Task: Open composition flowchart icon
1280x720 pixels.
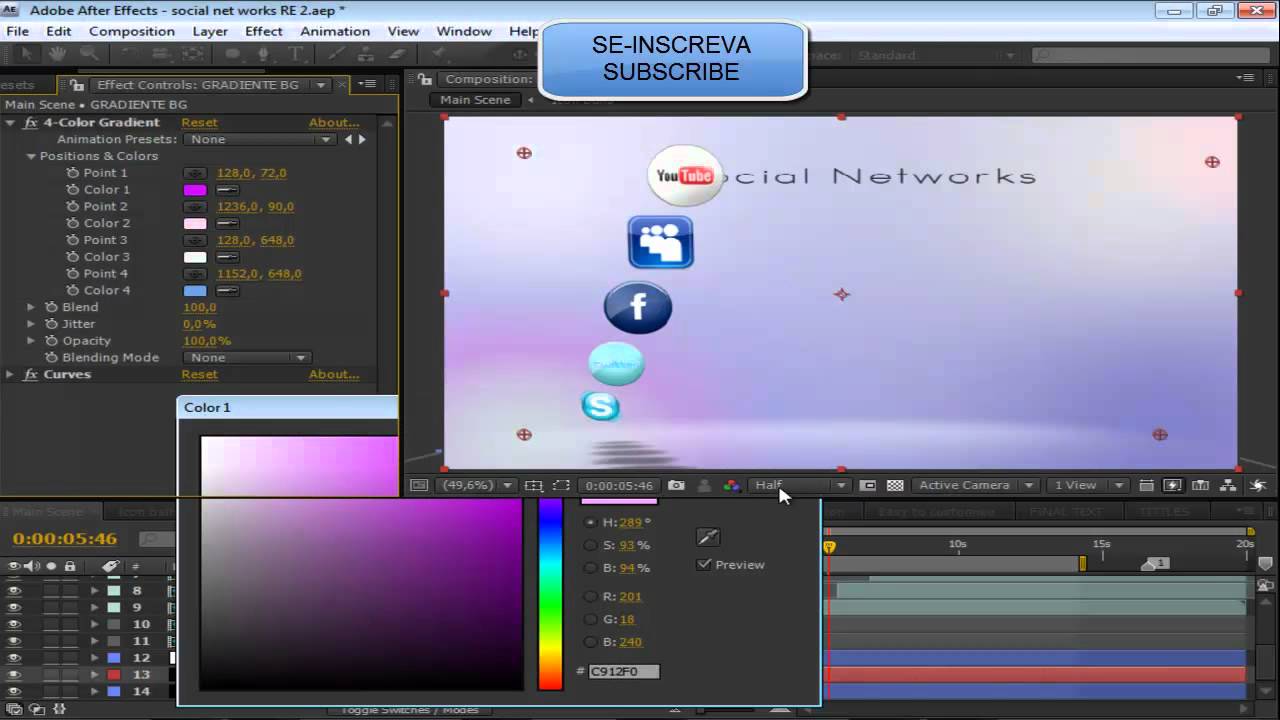Action: (1227, 485)
